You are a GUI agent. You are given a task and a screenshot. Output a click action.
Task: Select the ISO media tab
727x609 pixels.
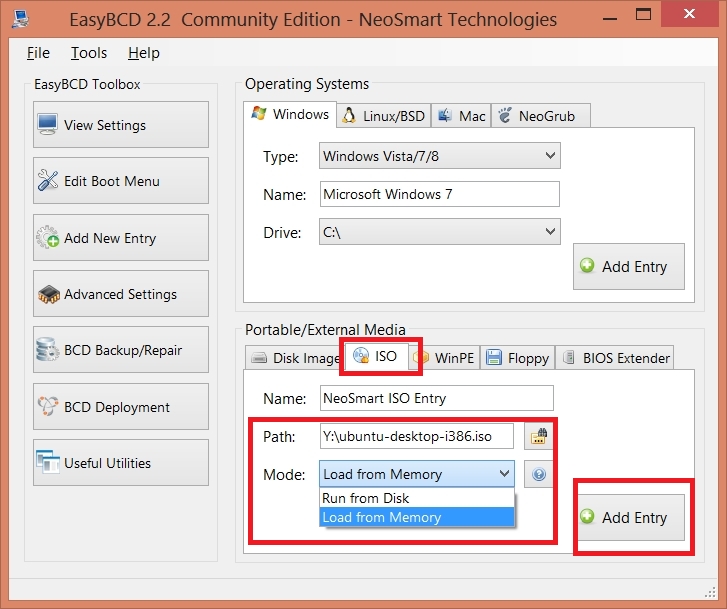tap(377, 356)
